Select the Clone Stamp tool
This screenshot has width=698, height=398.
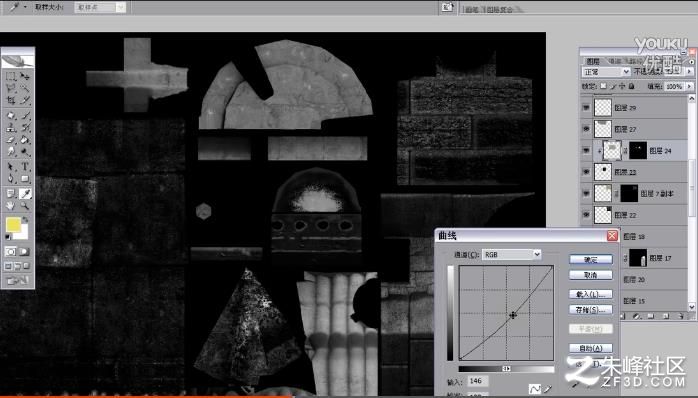pyautogui.click(x=11, y=128)
